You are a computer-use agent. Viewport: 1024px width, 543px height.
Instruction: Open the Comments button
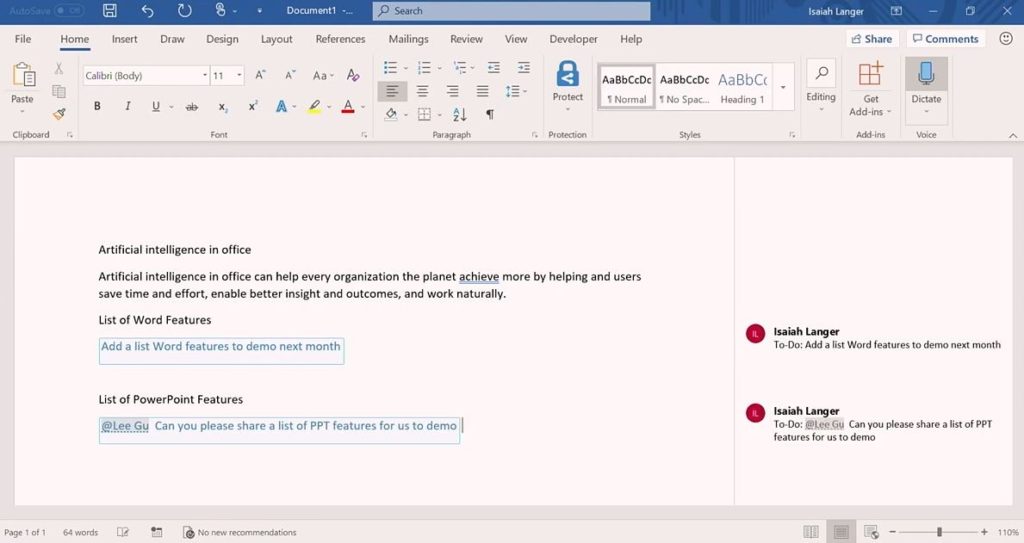(x=945, y=39)
